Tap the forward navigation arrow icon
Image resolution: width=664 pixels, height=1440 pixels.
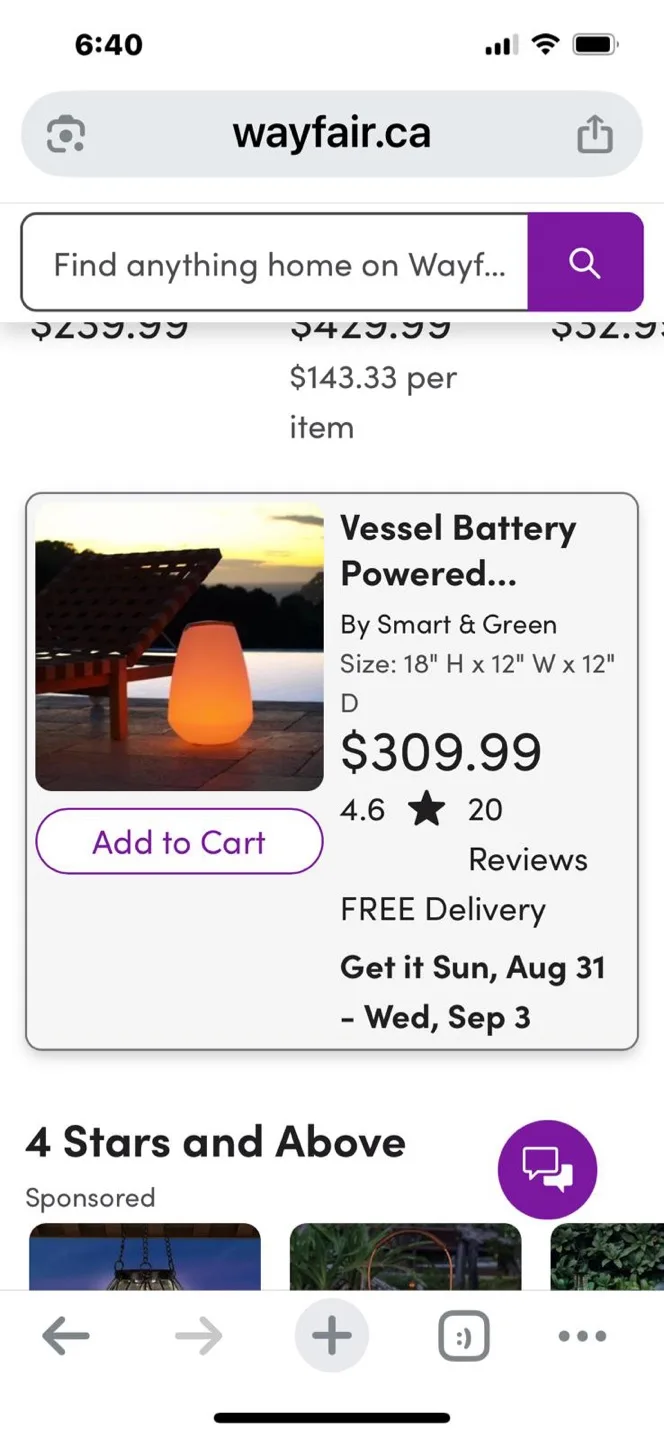198,1335
